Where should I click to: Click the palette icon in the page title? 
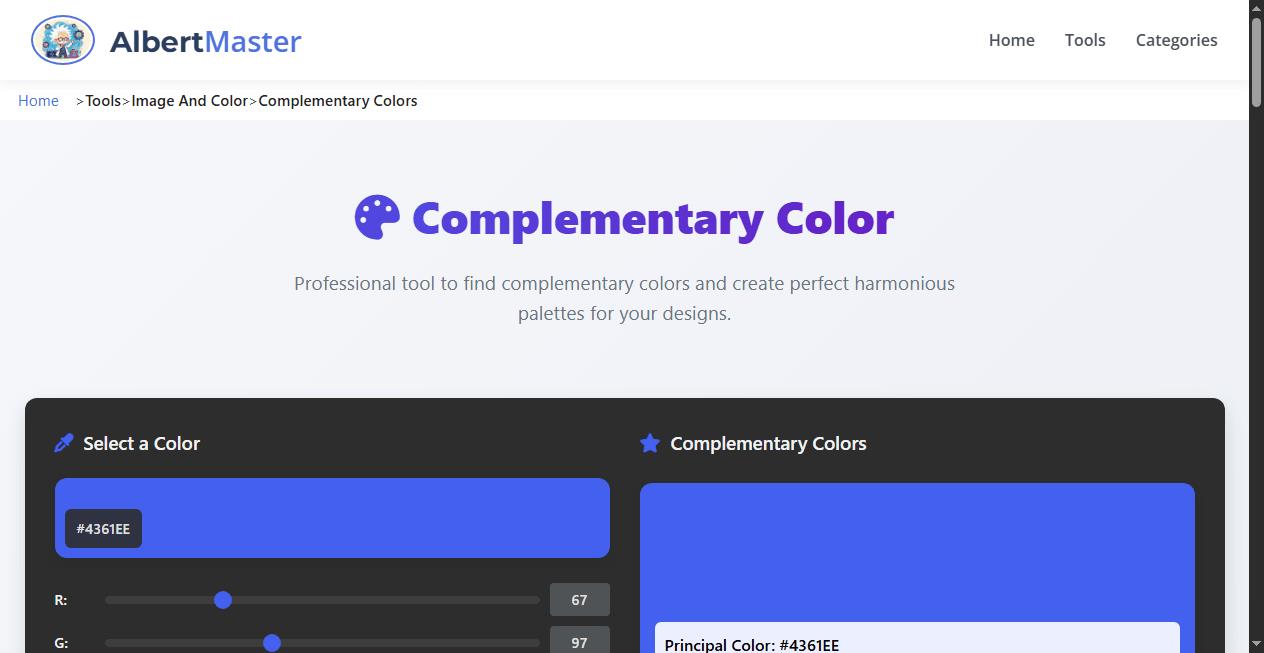click(377, 216)
